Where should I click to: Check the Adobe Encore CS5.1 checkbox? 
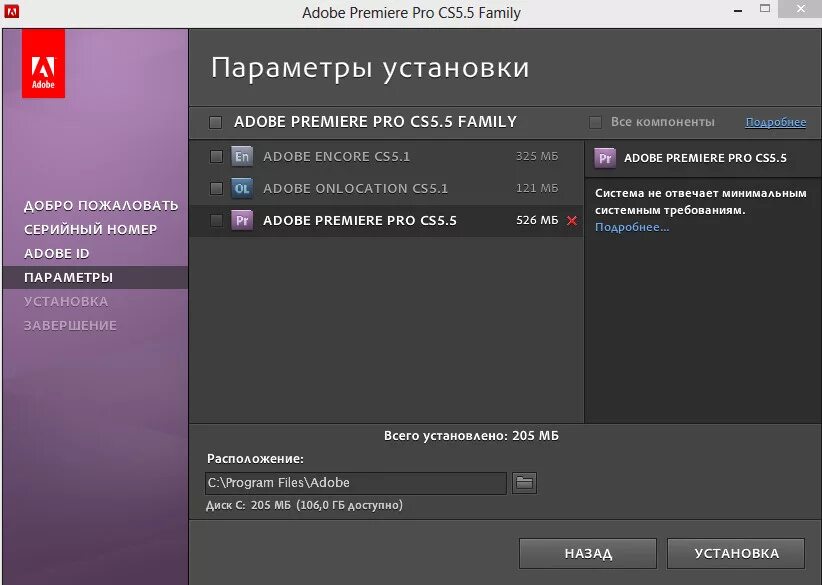point(216,156)
